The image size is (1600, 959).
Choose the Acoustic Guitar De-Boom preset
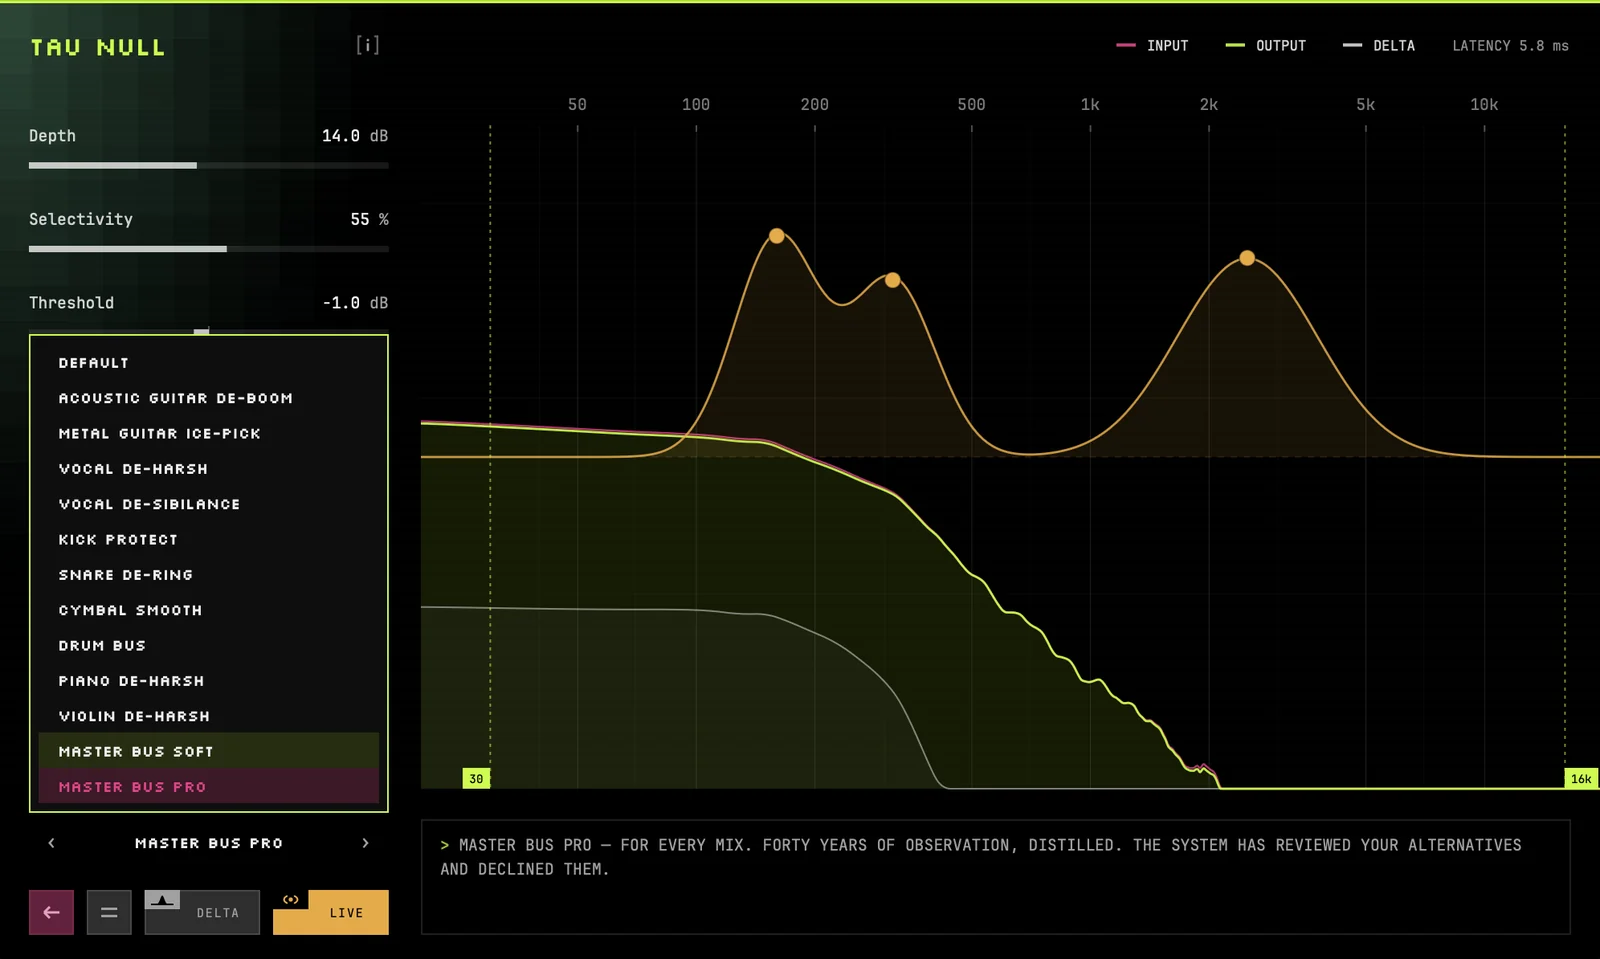tap(209, 398)
